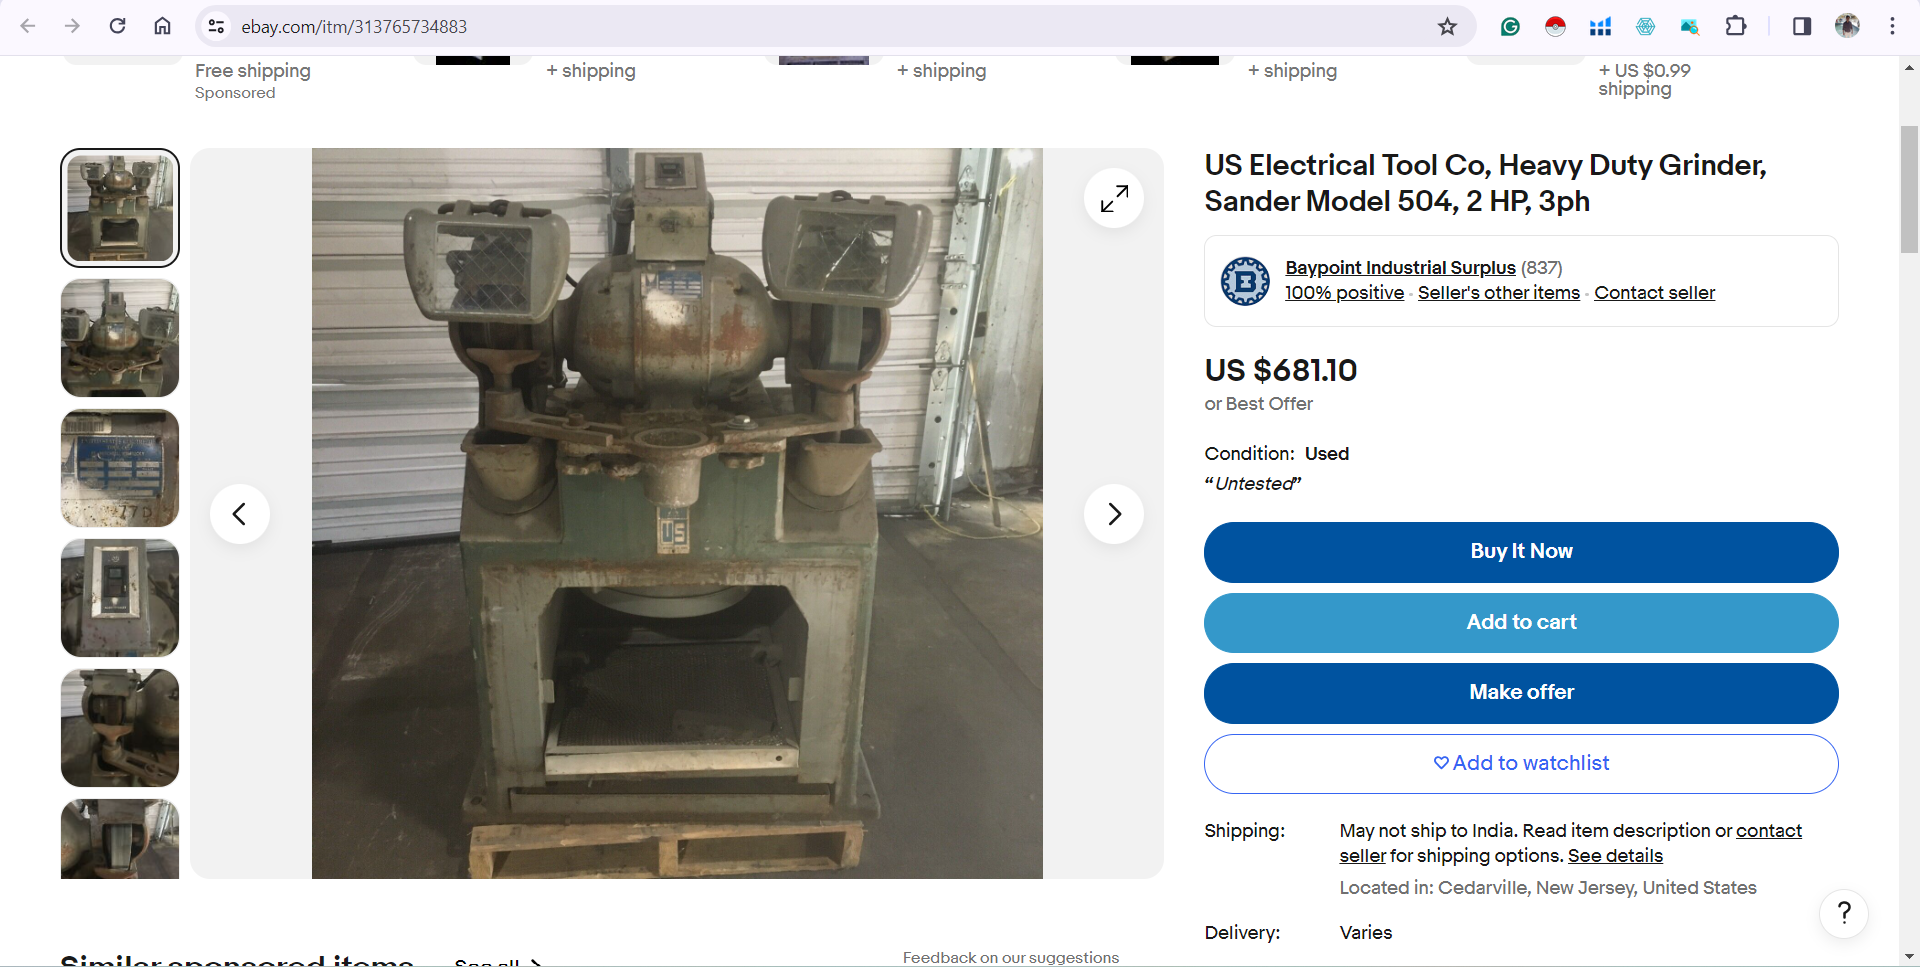This screenshot has width=1920, height=967.
Task: Add the item to watchlist
Action: (1521, 764)
